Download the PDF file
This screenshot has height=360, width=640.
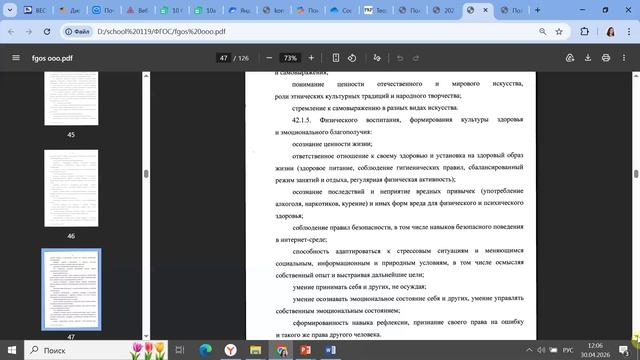coord(588,58)
